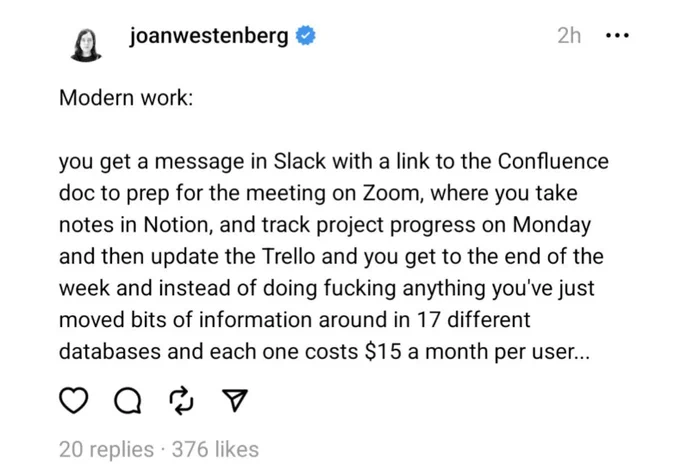
Task: Open replies with the comment bubble icon
Action: click(128, 400)
